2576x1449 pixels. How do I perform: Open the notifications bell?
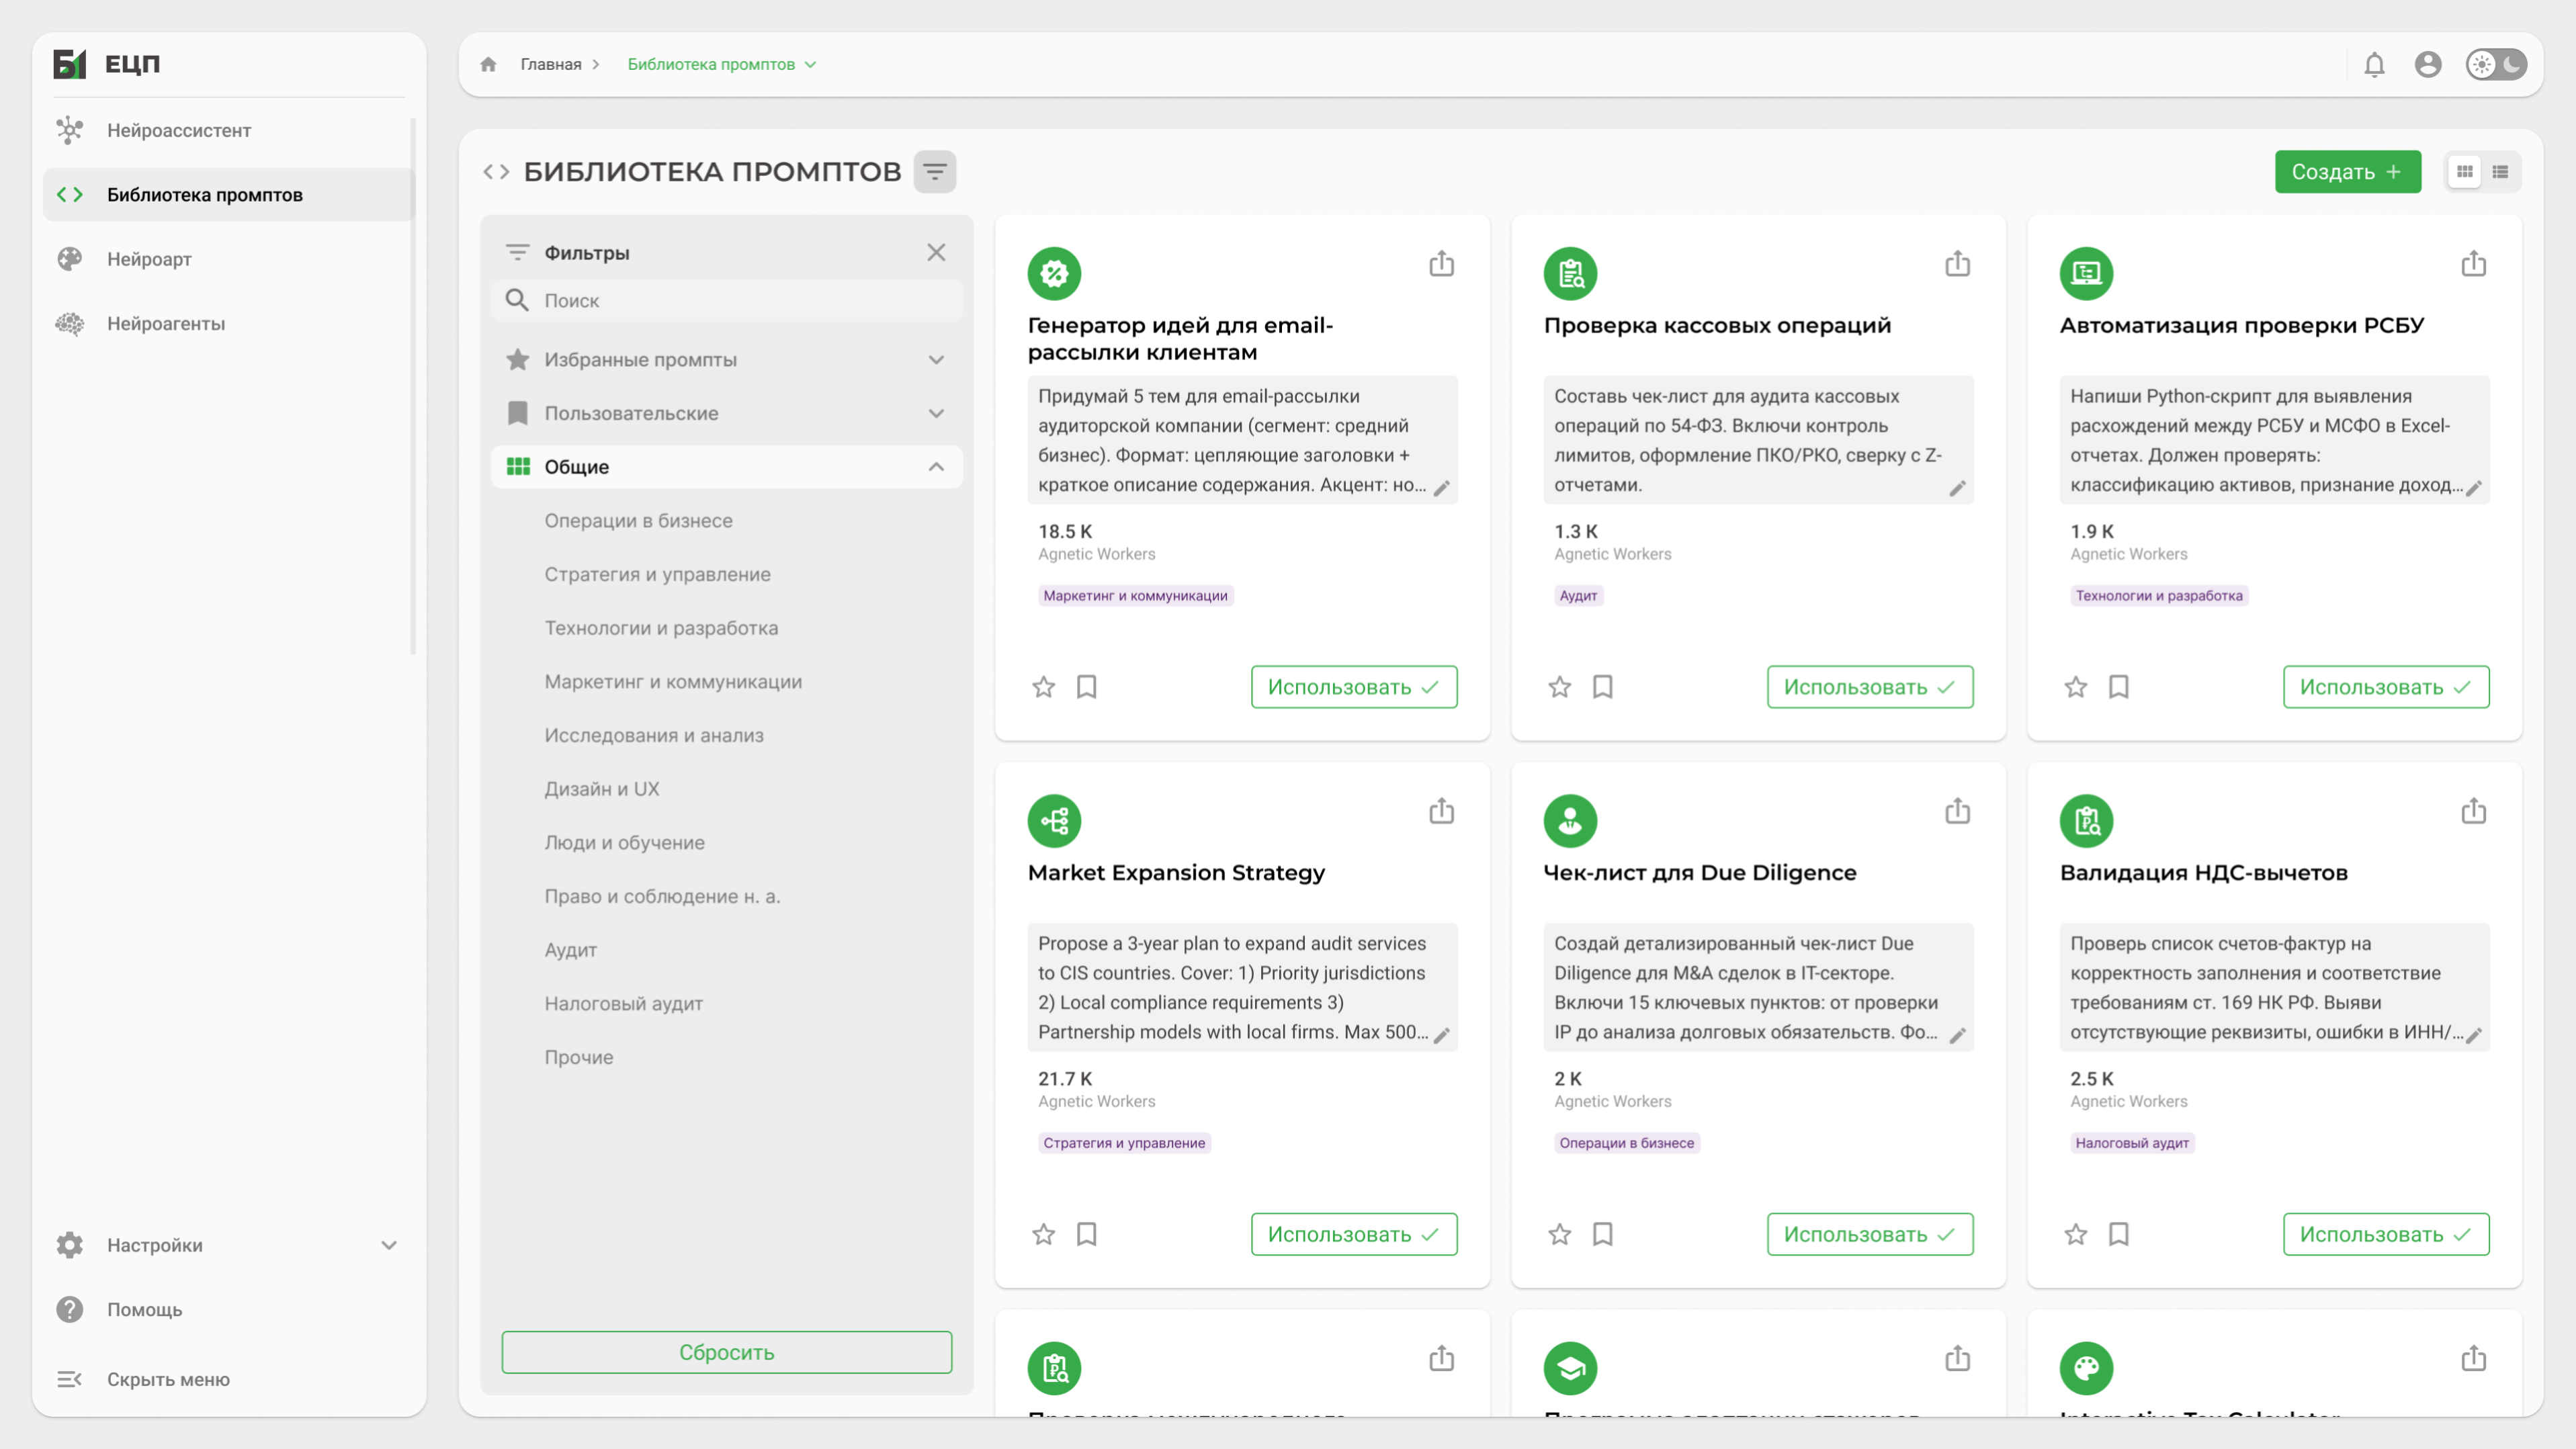pos(2374,64)
